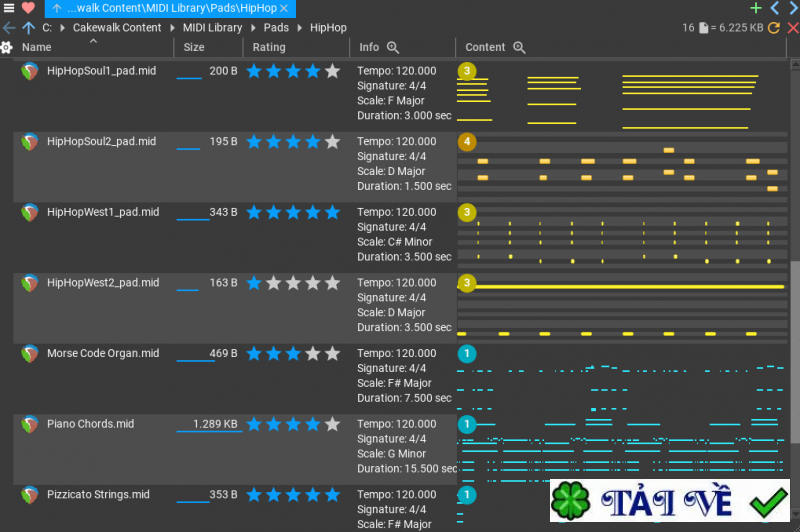
Task: Expand breadcrumb arrow after C:
Action: pyautogui.click(x=62, y=28)
